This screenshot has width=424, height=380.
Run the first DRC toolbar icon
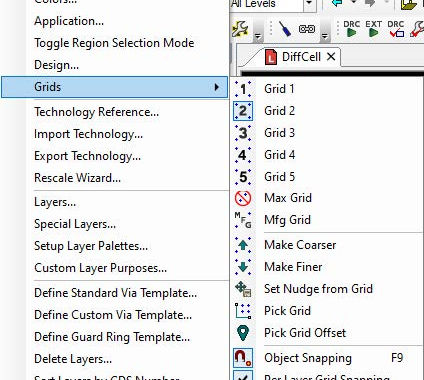point(351,29)
